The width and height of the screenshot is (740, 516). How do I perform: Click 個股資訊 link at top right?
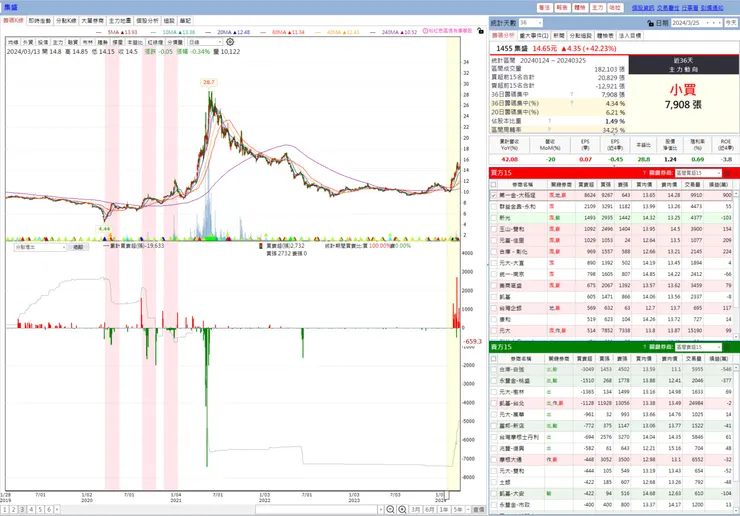643,8
